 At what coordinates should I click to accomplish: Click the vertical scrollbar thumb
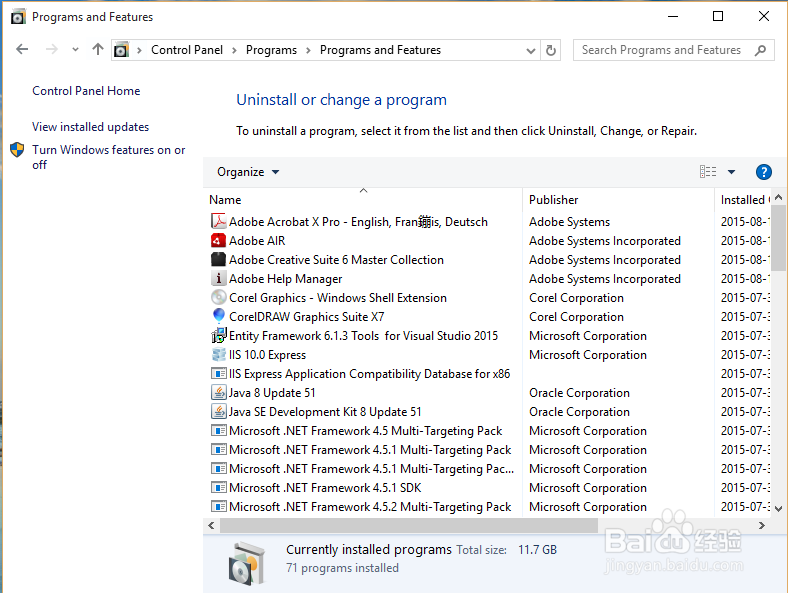(x=778, y=238)
